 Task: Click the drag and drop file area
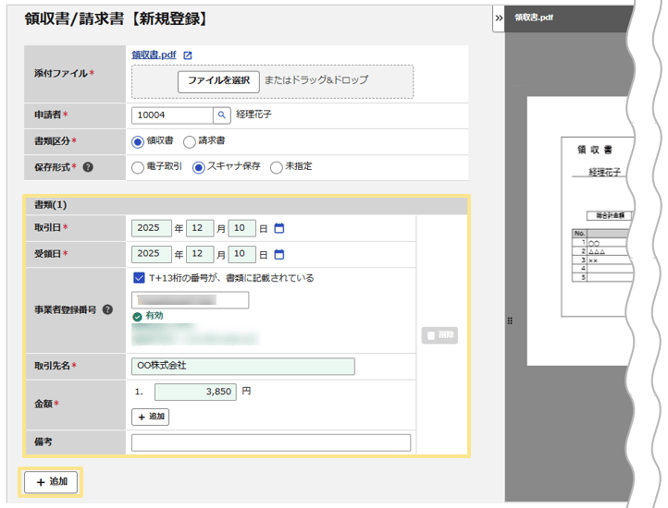(272, 82)
